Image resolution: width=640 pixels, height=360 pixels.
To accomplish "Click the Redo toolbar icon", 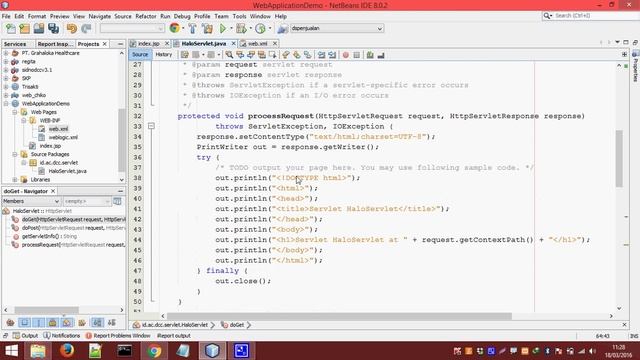I will pos(86,28).
